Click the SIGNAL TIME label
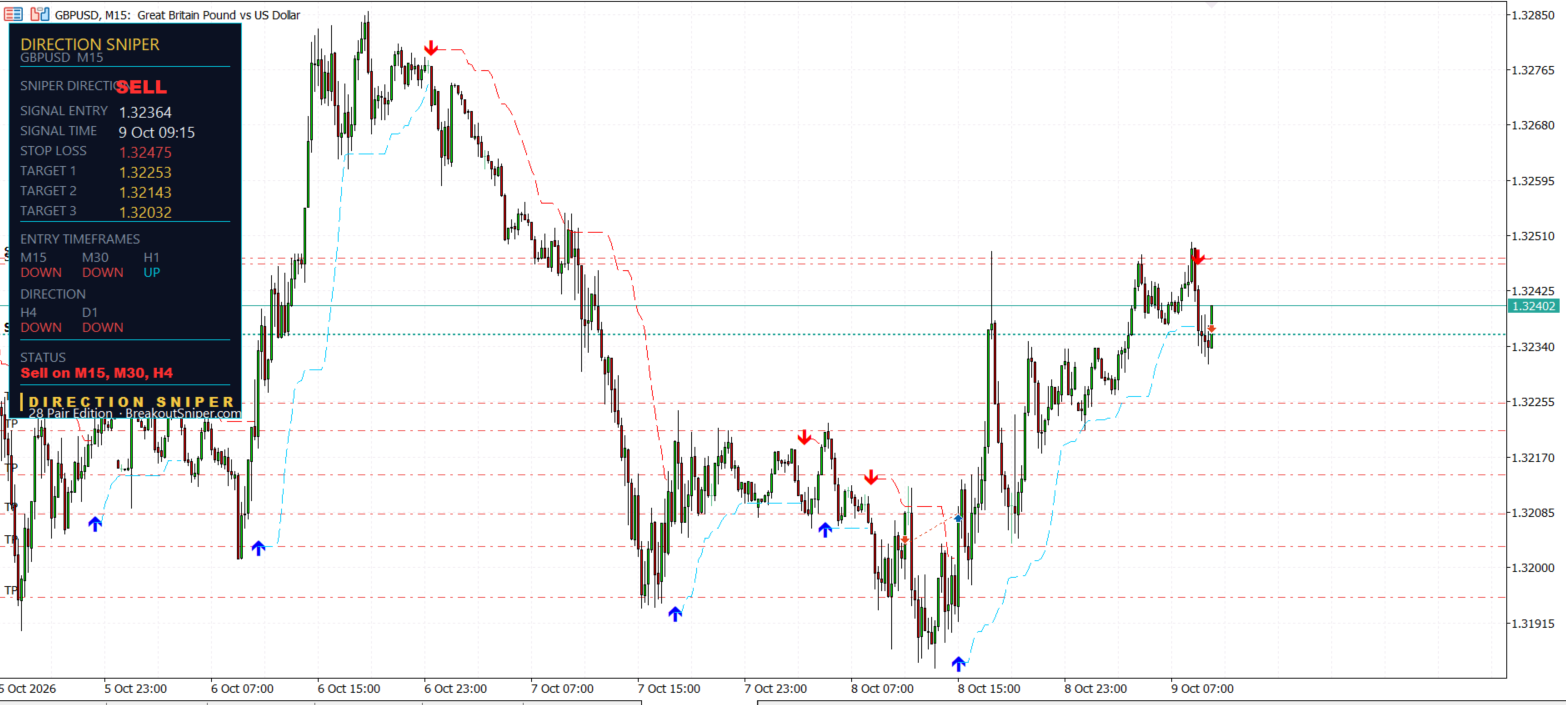This screenshot has height=705, width=1566. pyautogui.click(x=59, y=131)
